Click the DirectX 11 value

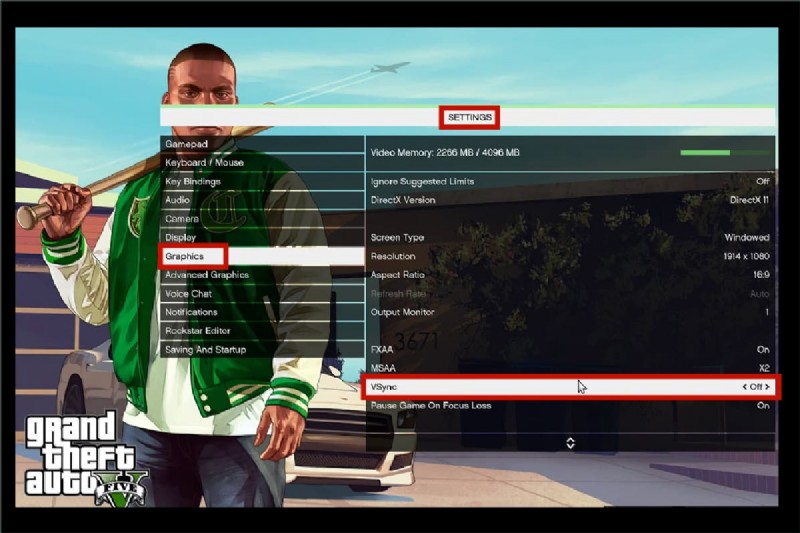pyautogui.click(x=749, y=200)
